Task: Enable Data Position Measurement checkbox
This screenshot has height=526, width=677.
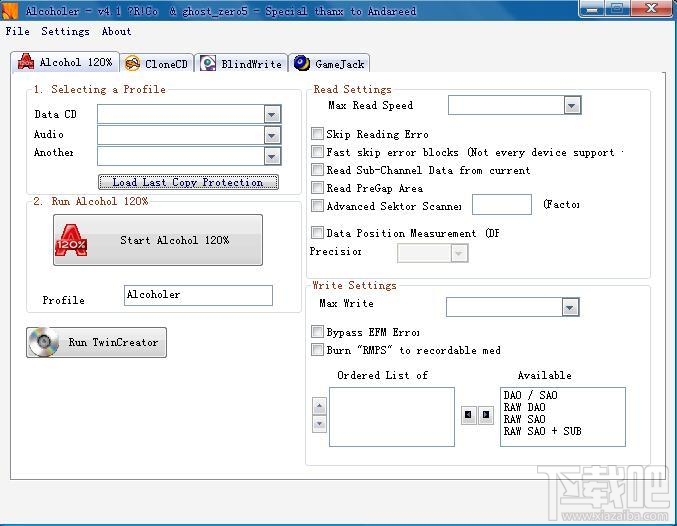Action: click(317, 232)
